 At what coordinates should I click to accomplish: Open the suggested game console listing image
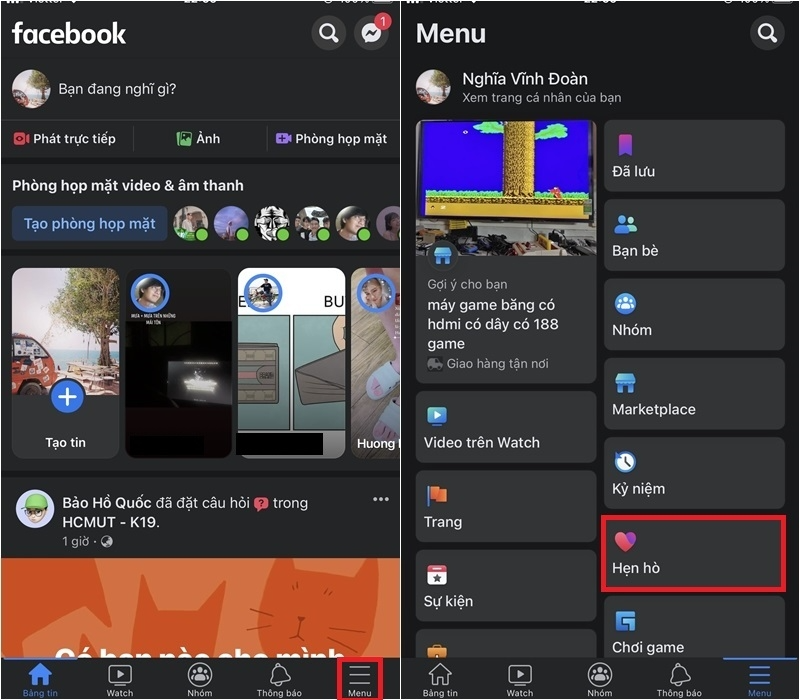(x=506, y=188)
